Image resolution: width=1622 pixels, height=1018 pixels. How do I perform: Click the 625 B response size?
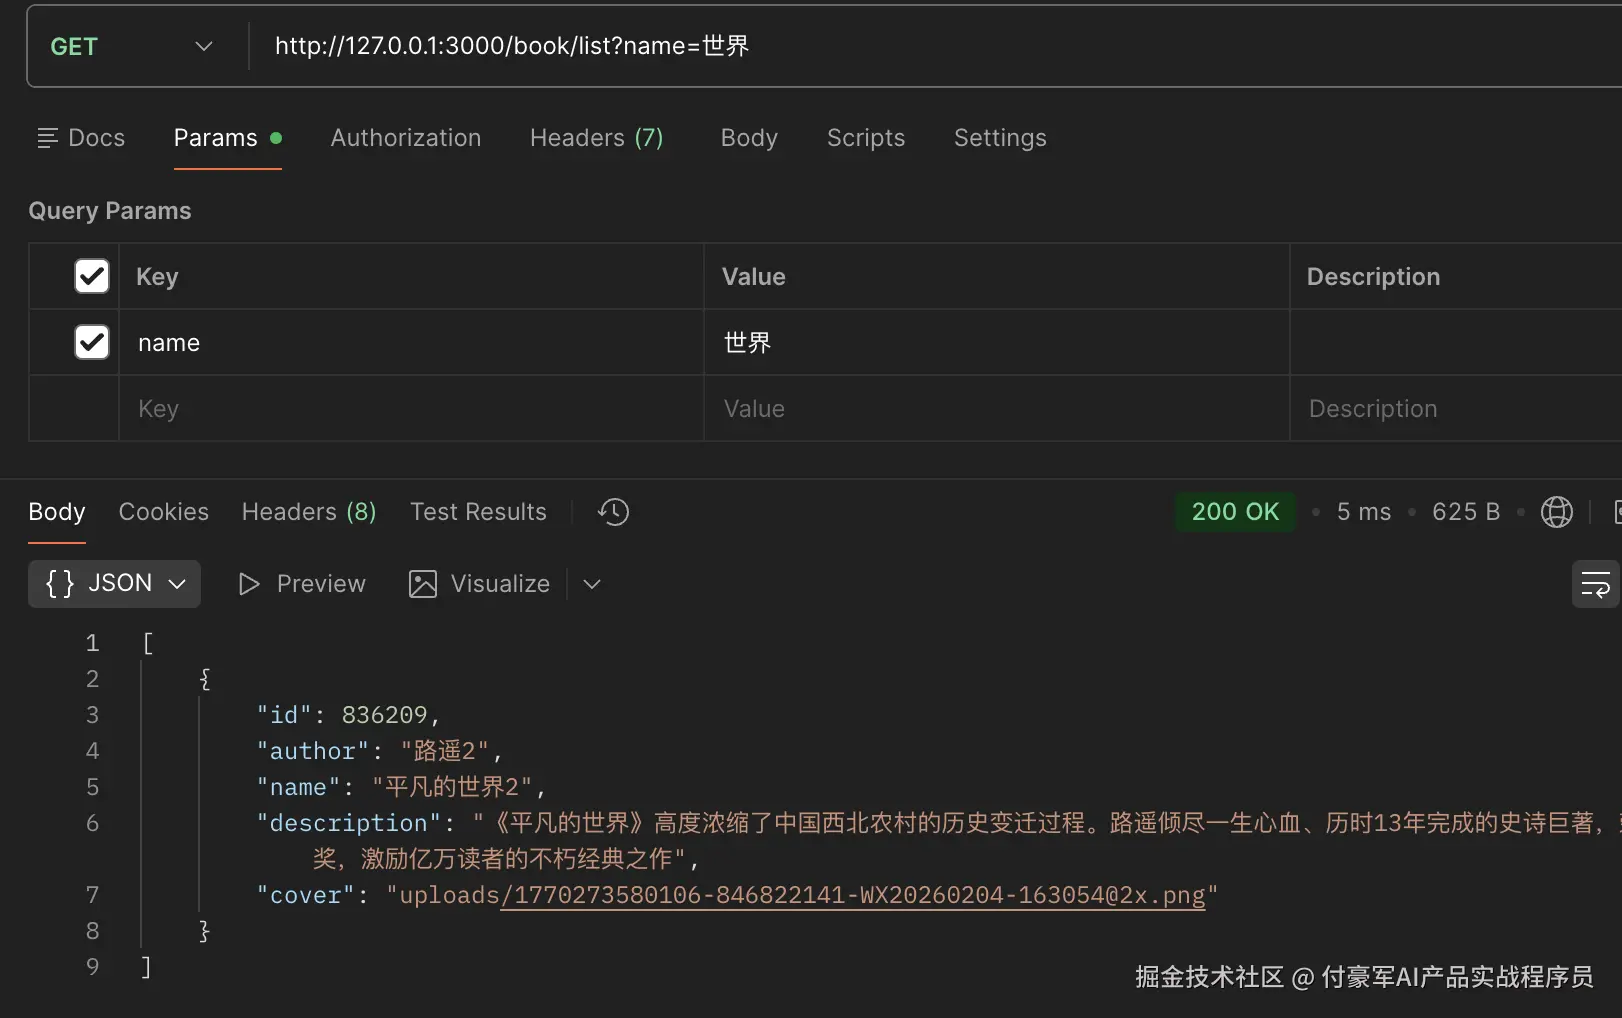point(1466,512)
